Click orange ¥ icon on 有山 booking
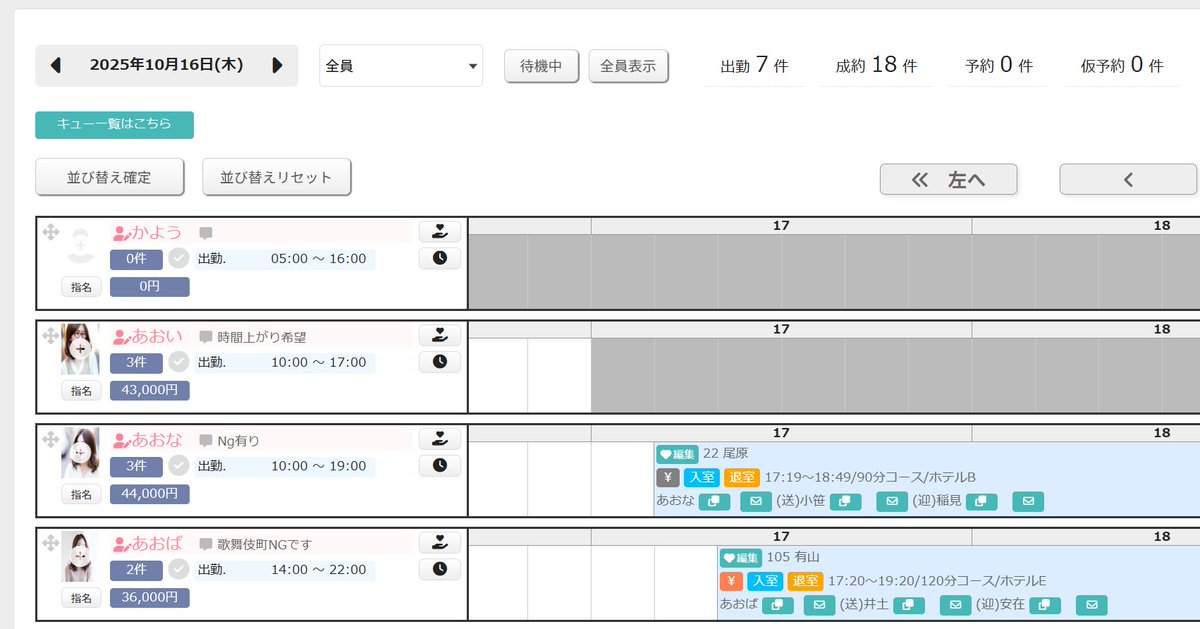Viewport: 1200px width, 629px height. tap(730, 582)
